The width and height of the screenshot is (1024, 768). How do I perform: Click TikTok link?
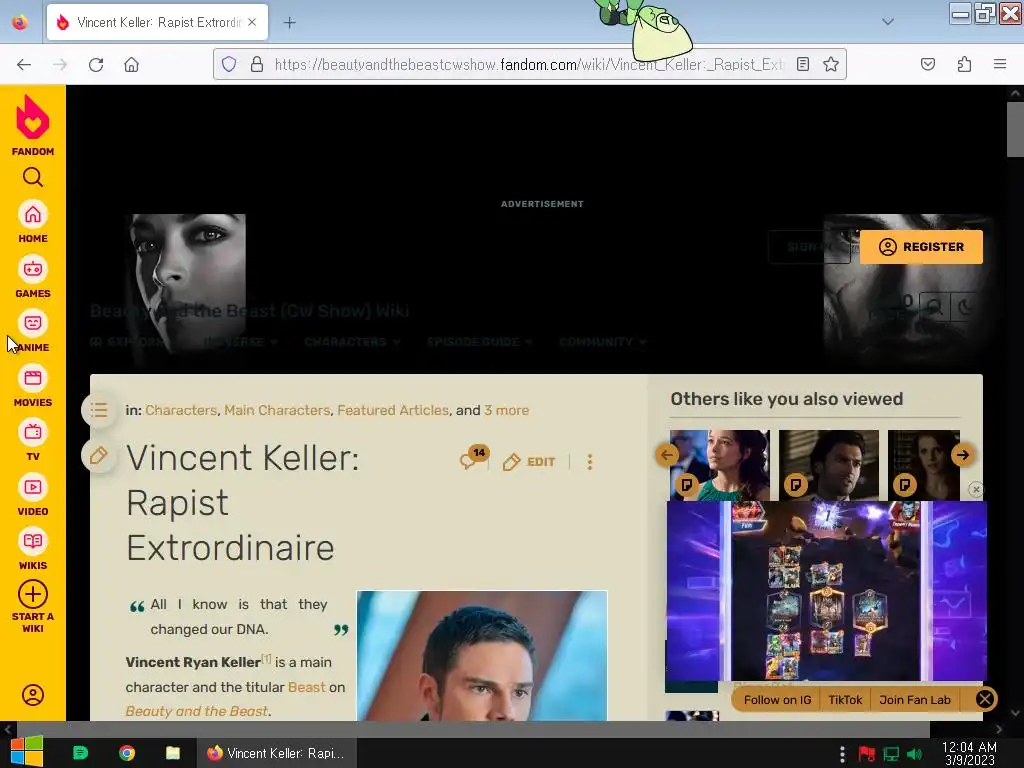click(845, 699)
